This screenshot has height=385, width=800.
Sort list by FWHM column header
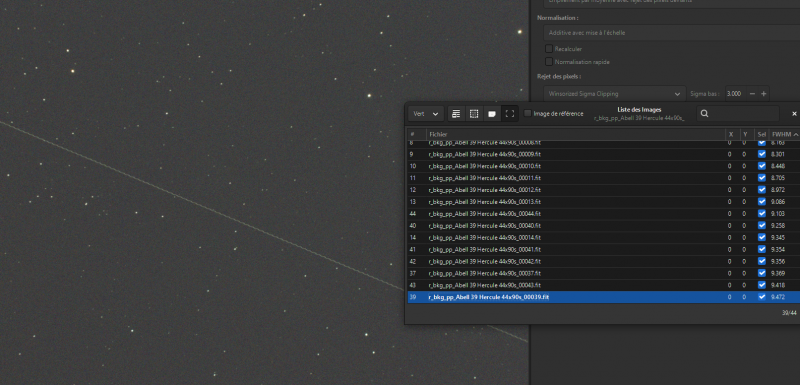tap(785, 134)
